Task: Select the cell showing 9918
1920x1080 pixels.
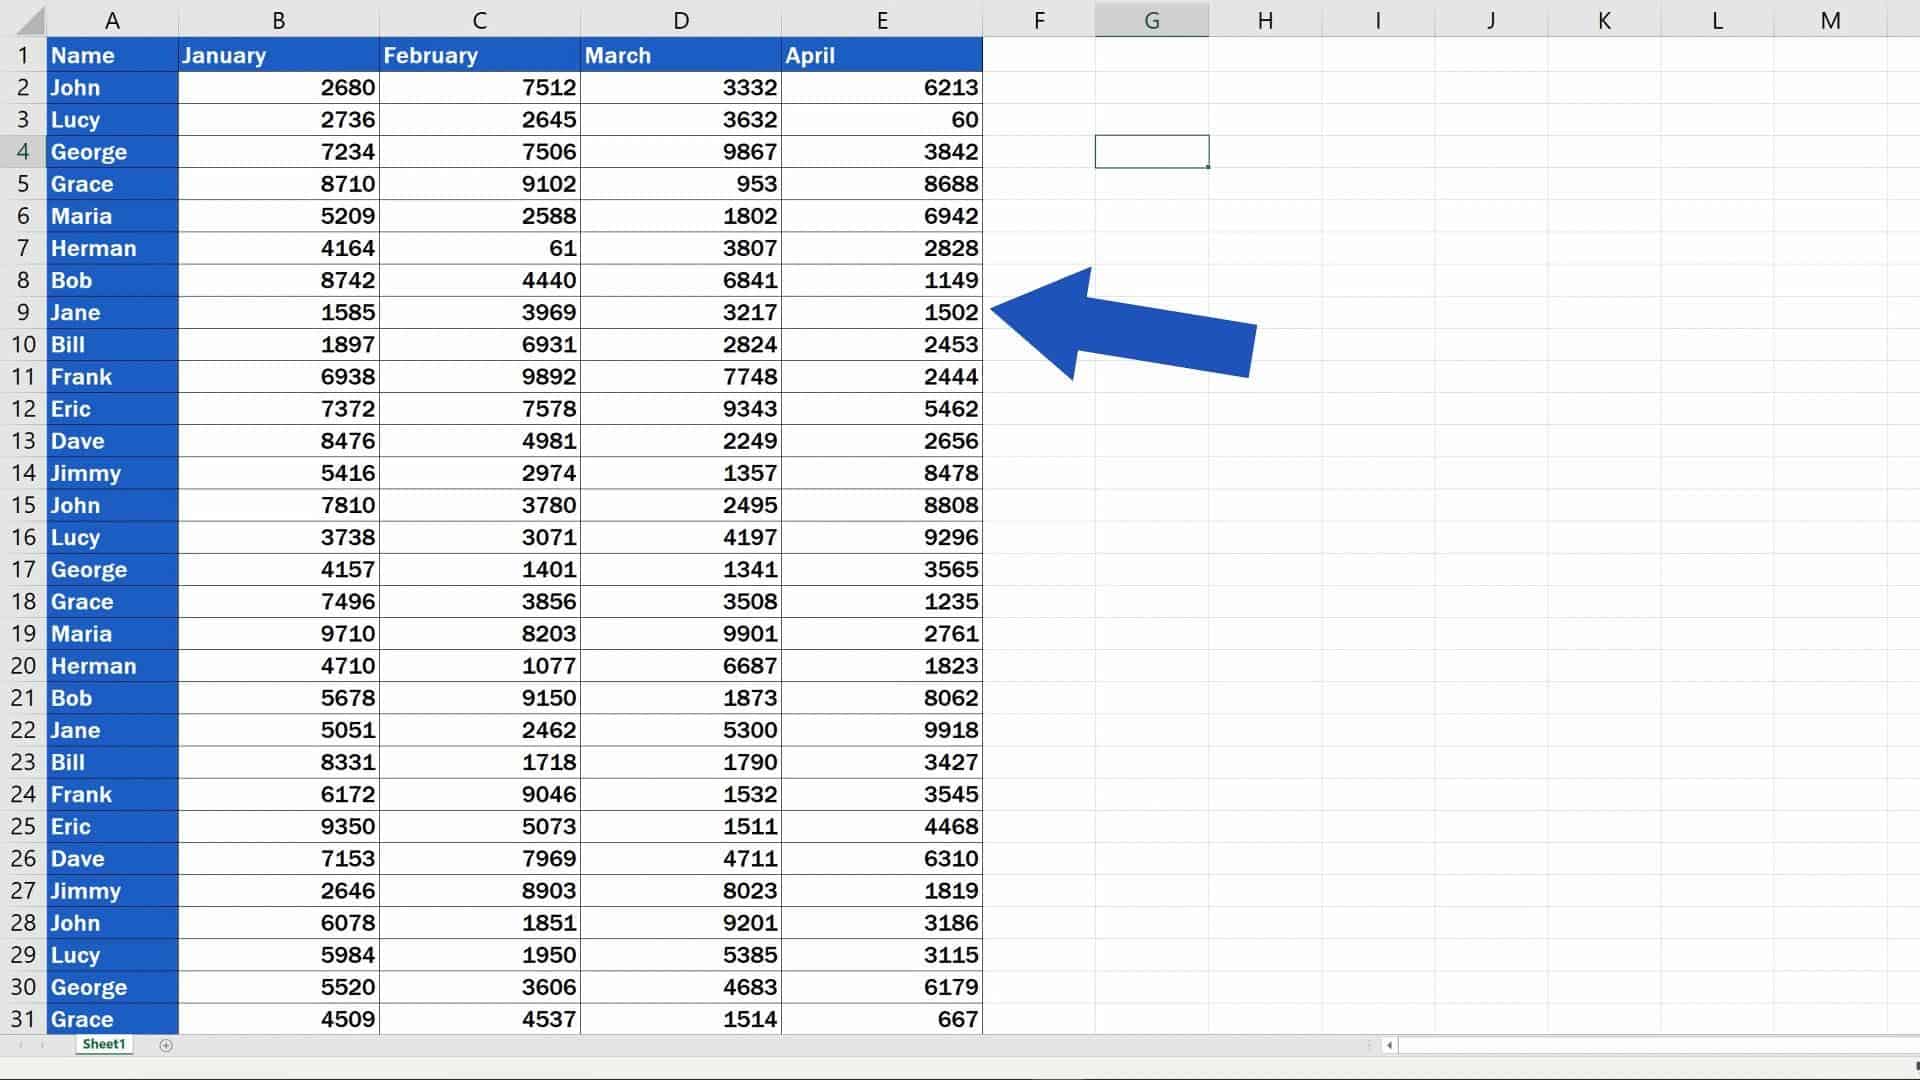Action: coord(882,730)
